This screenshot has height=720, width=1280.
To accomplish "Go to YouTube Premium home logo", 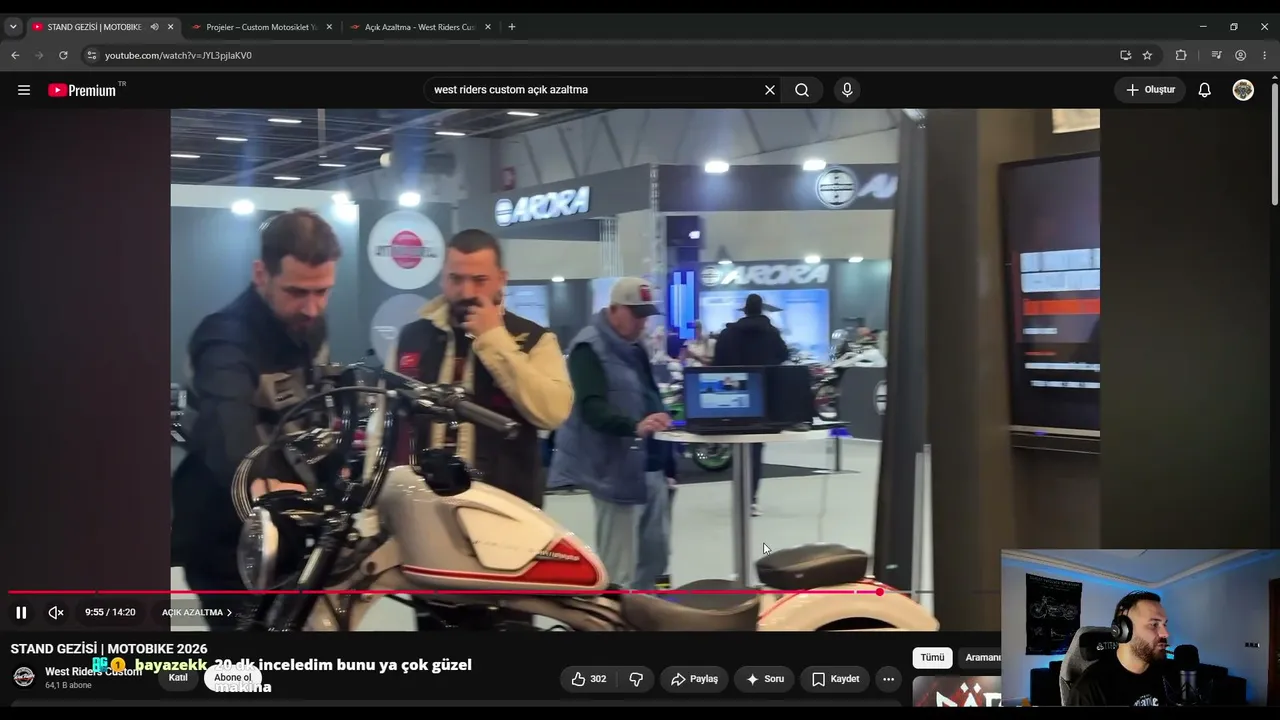I will [x=82, y=90].
